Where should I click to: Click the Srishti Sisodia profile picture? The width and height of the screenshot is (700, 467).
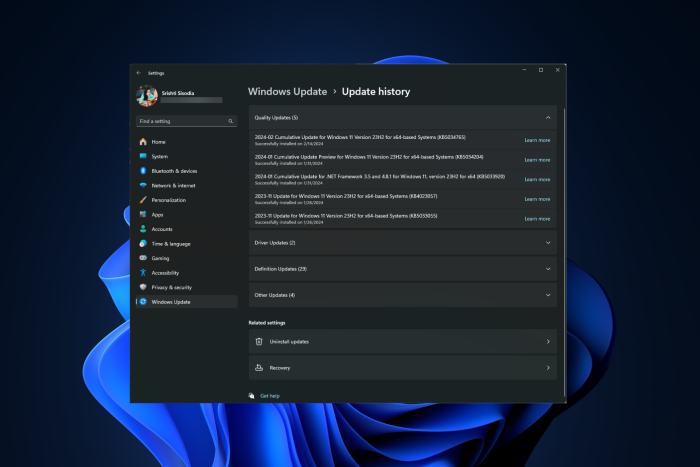click(x=147, y=96)
